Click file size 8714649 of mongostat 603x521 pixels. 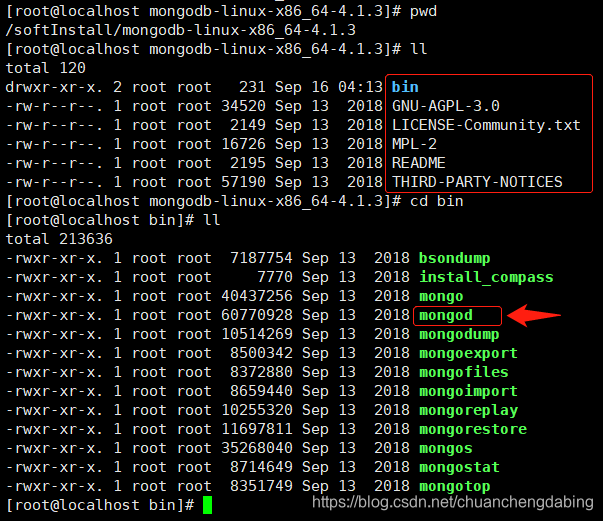click(261, 467)
